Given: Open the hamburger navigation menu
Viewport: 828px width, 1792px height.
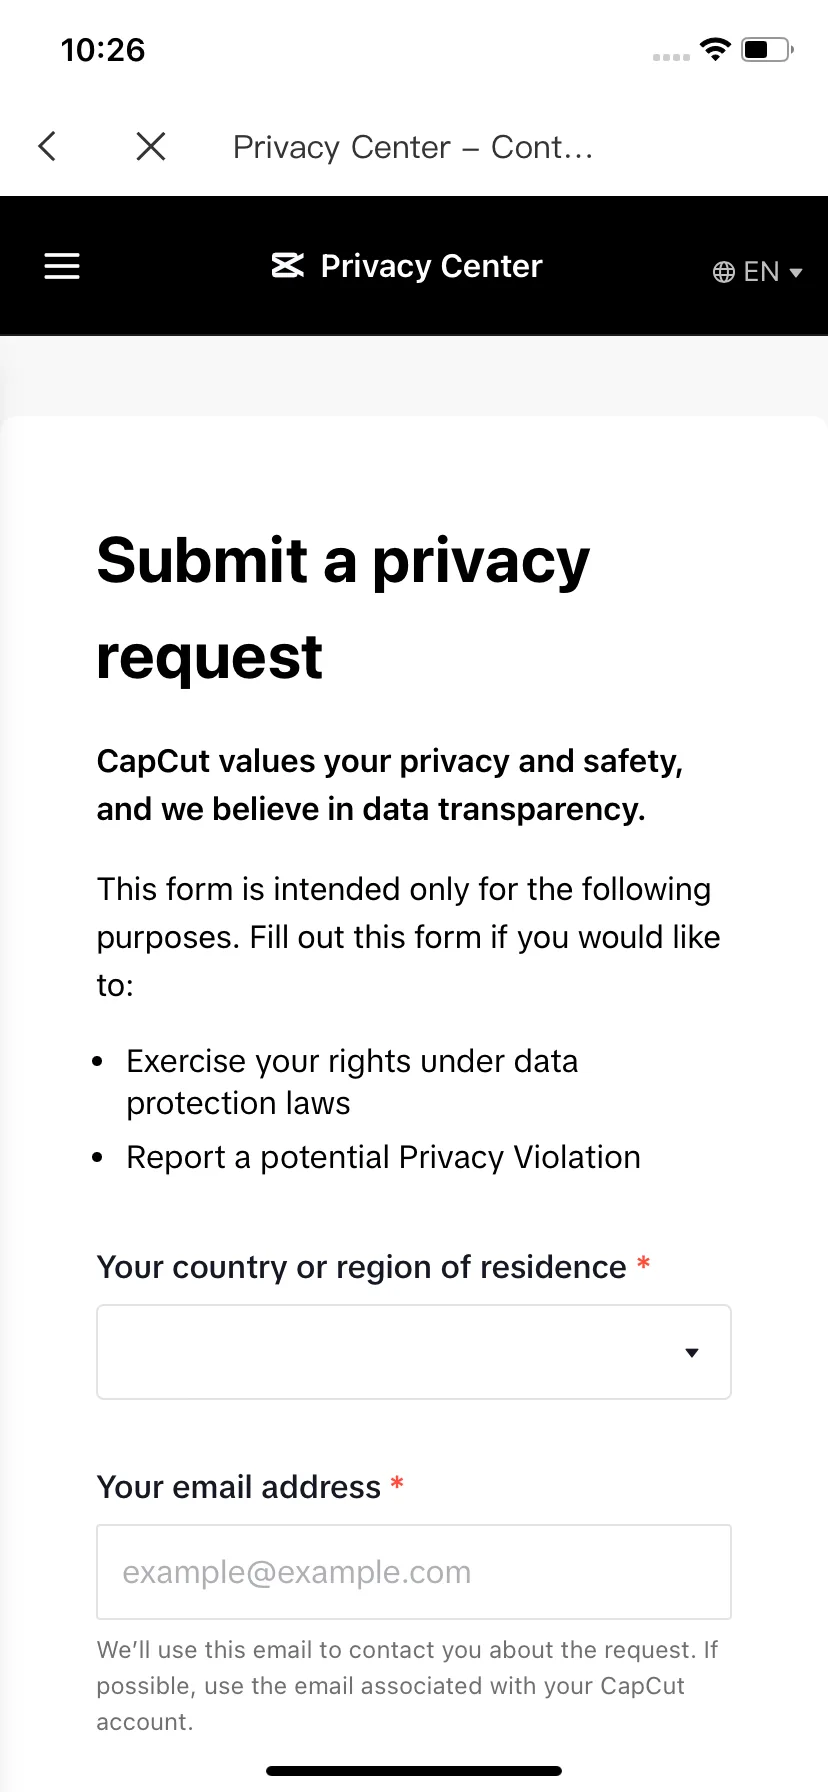Looking at the screenshot, I should (x=62, y=266).
